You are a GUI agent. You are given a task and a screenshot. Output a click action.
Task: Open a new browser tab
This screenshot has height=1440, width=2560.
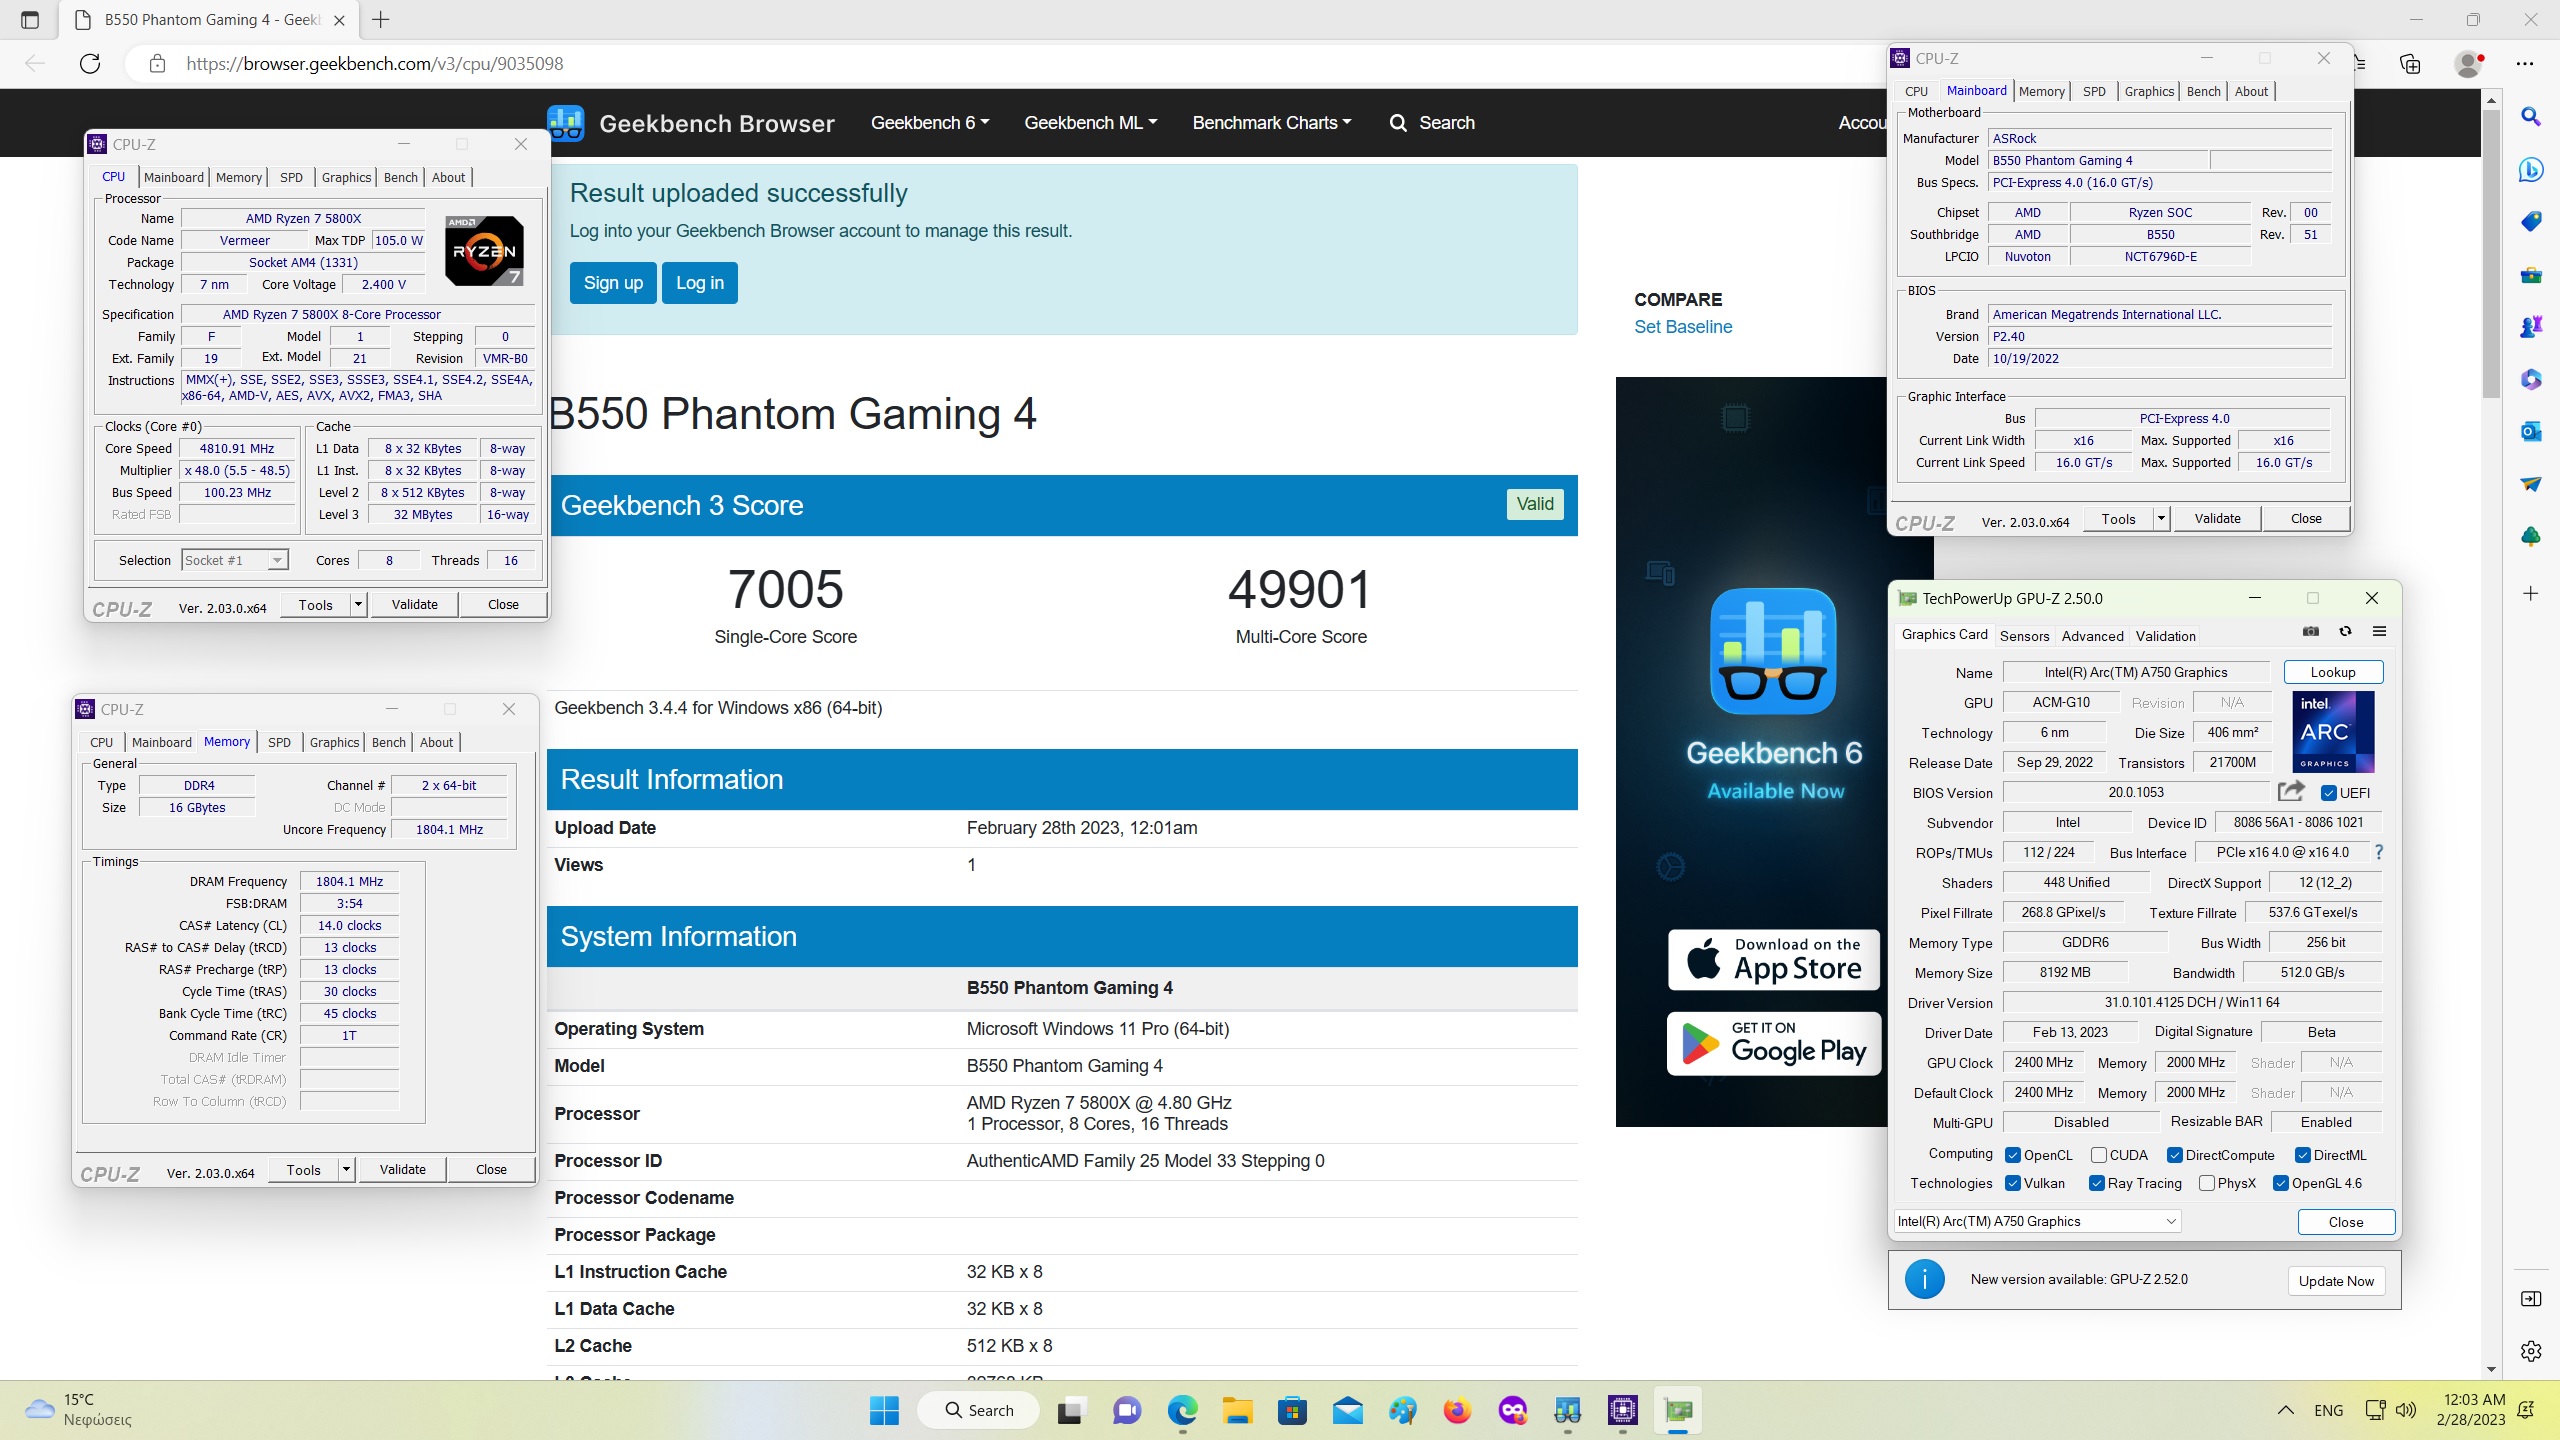click(381, 20)
